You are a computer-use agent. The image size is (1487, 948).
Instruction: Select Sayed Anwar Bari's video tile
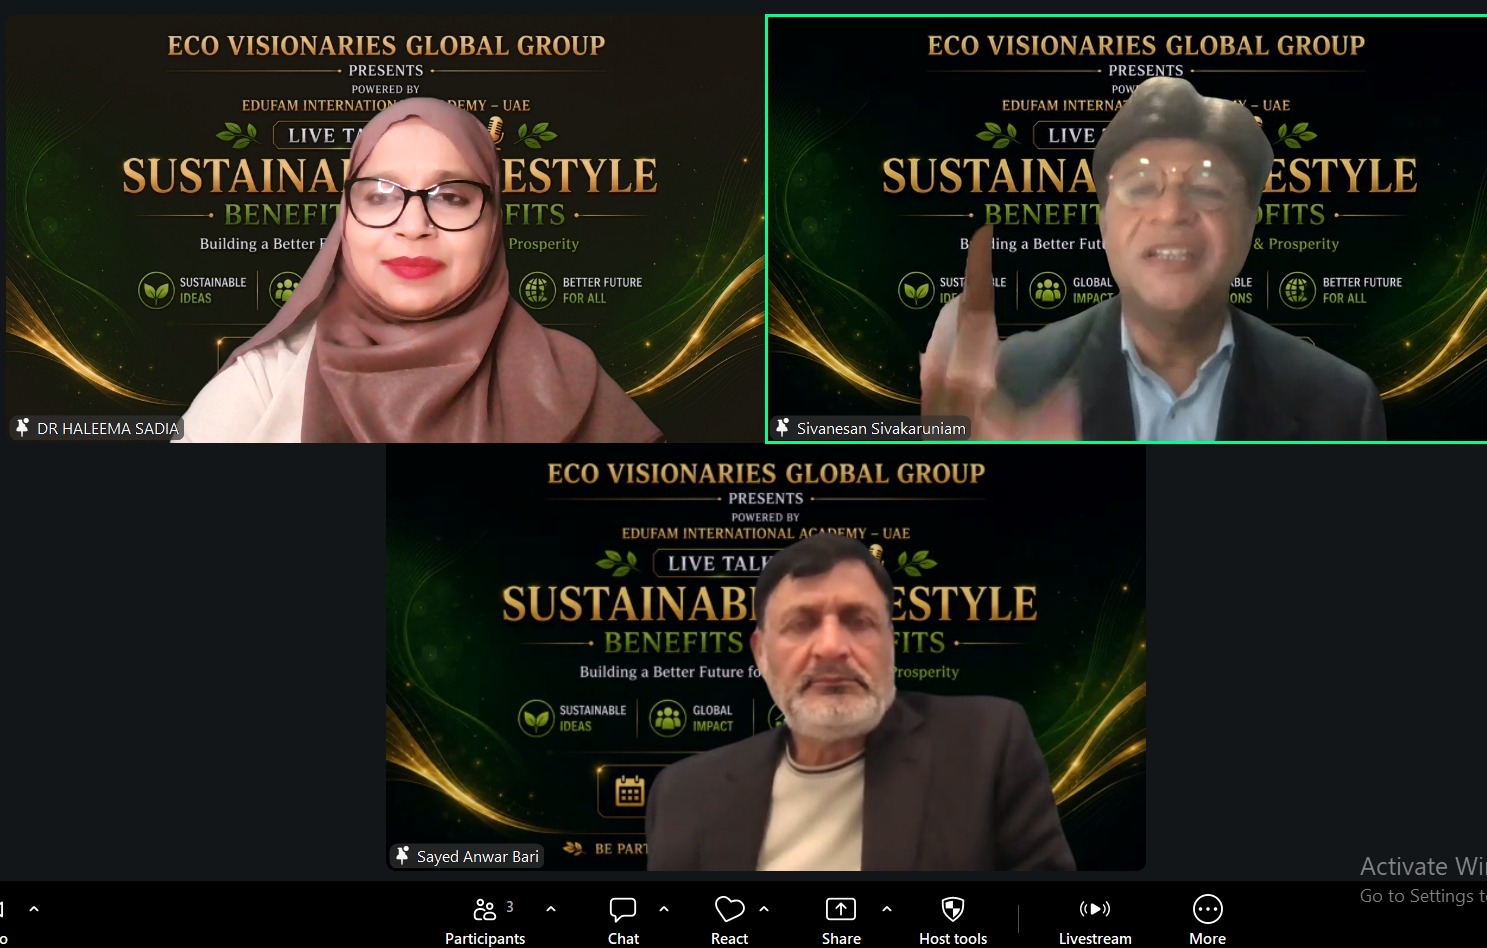tap(766, 657)
